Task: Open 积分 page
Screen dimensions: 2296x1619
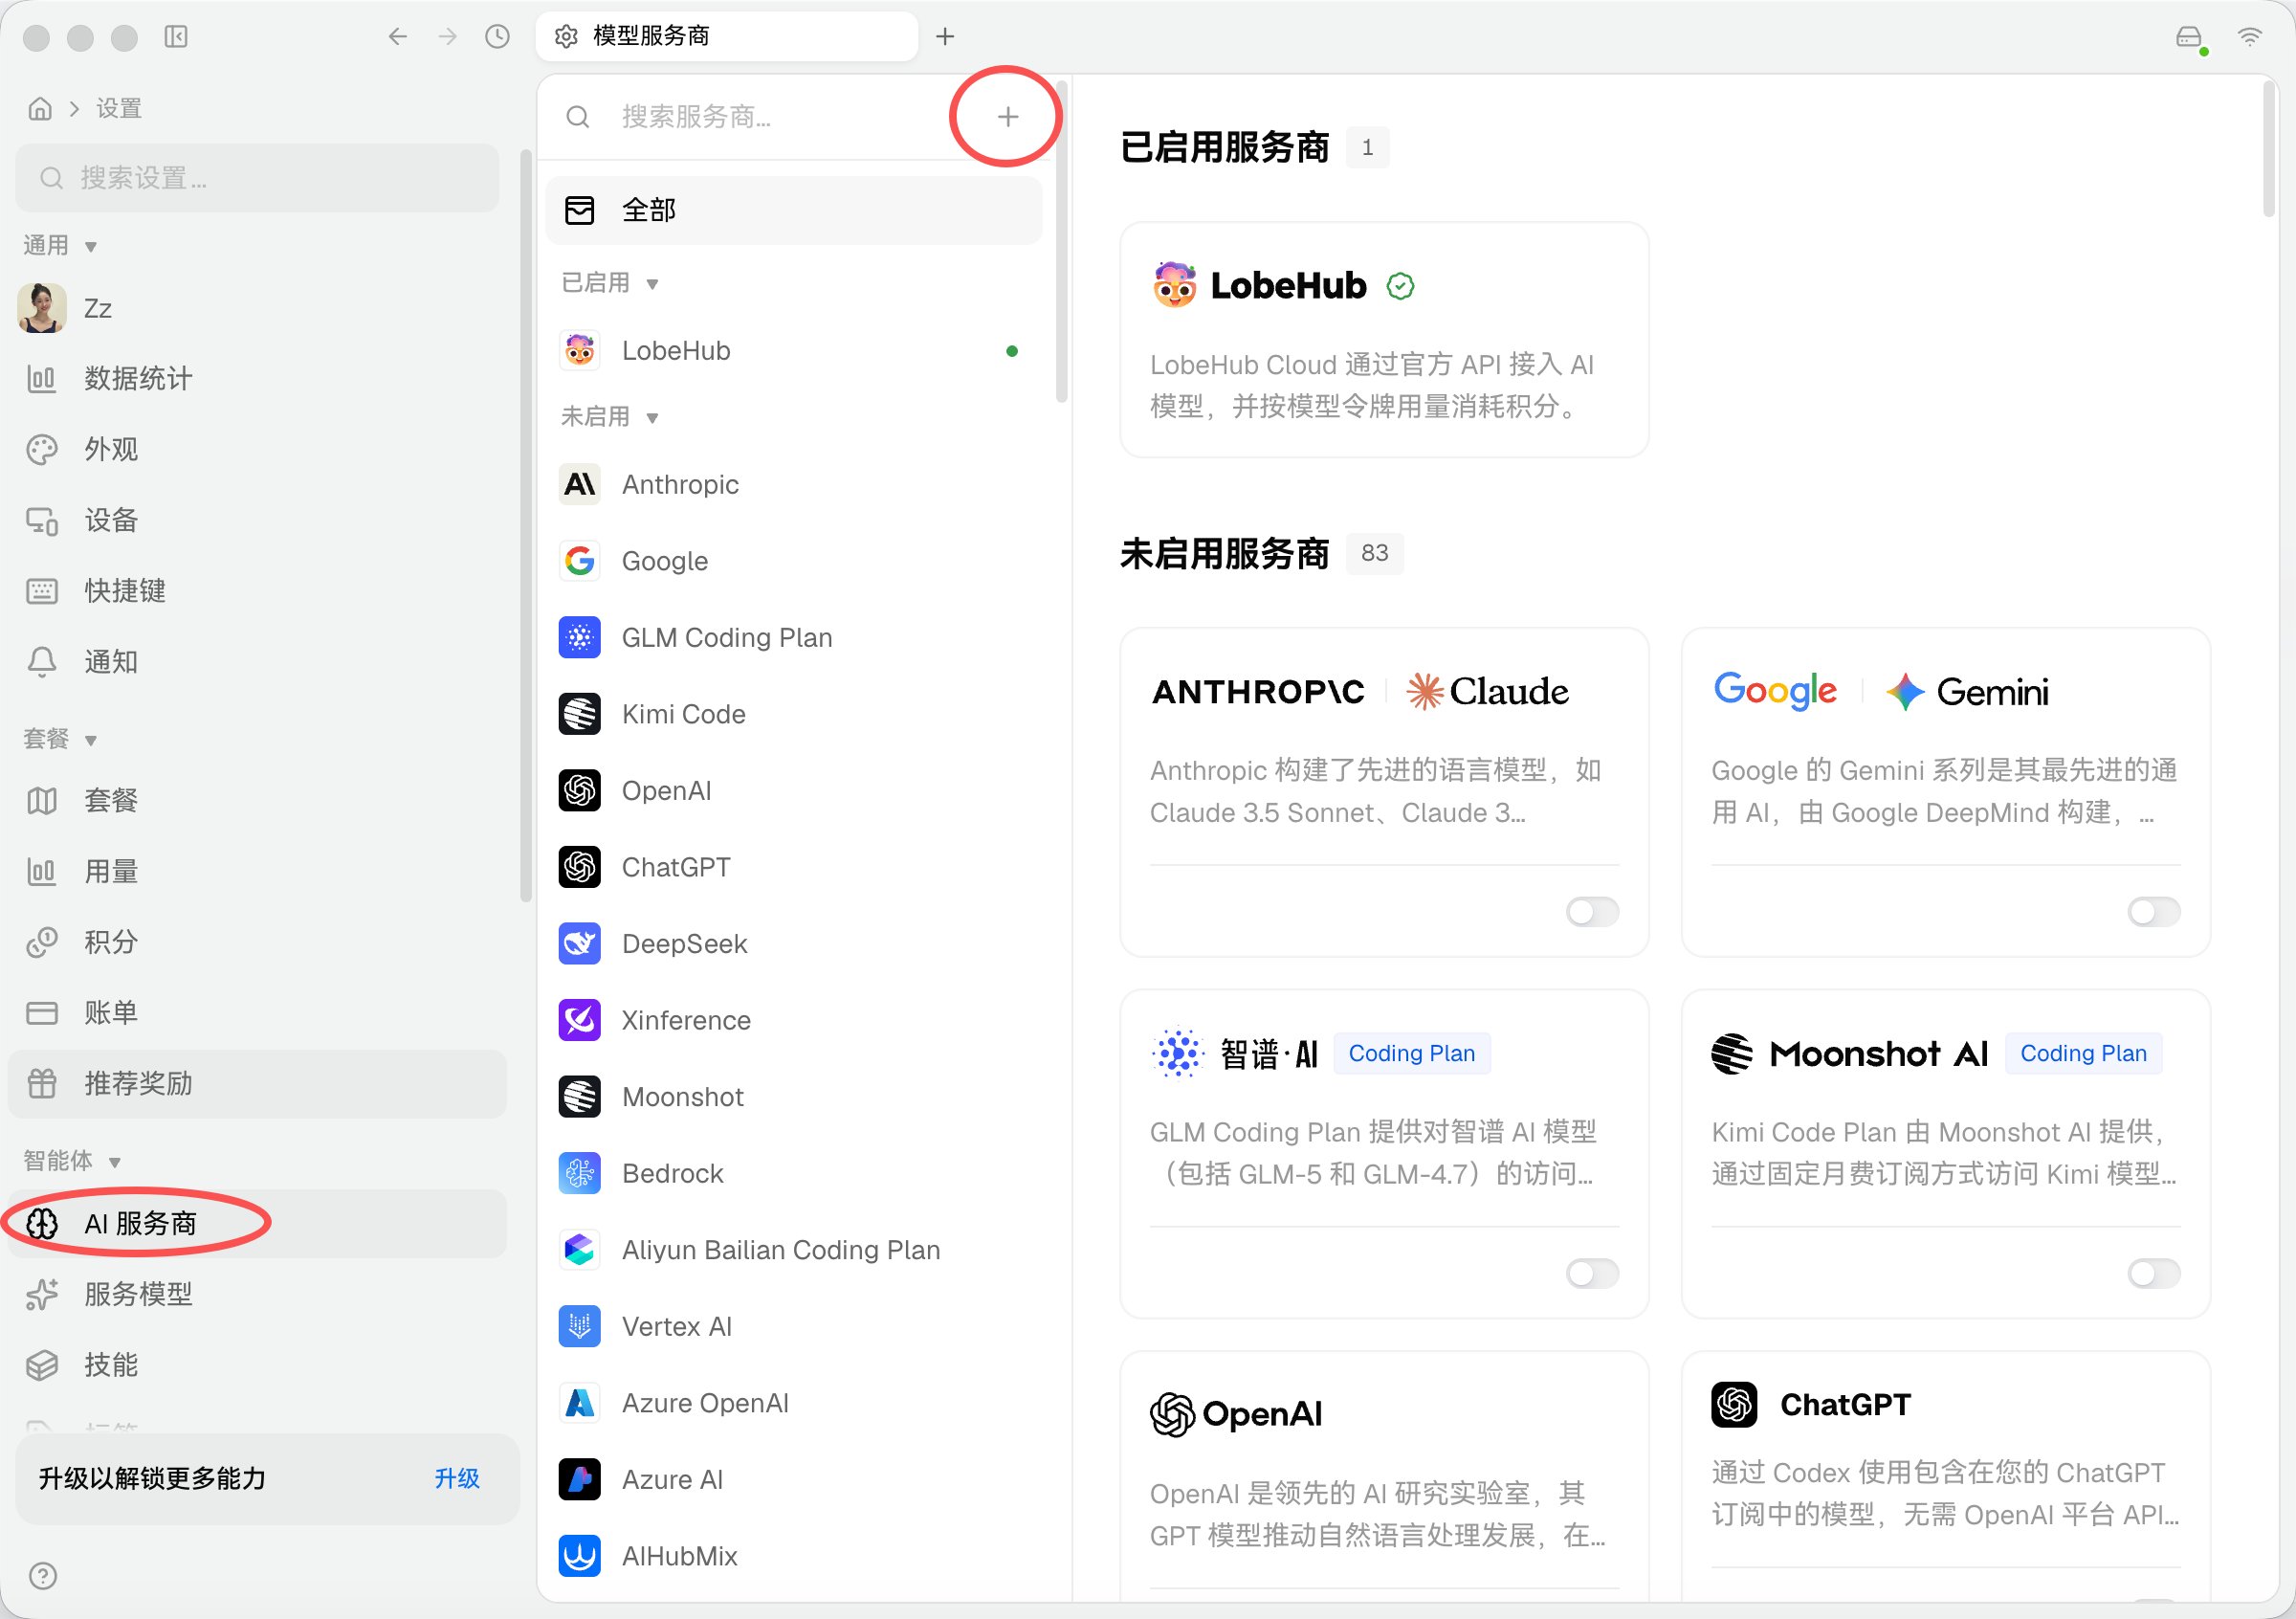Action: pyautogui.click(x=257, y=941)
